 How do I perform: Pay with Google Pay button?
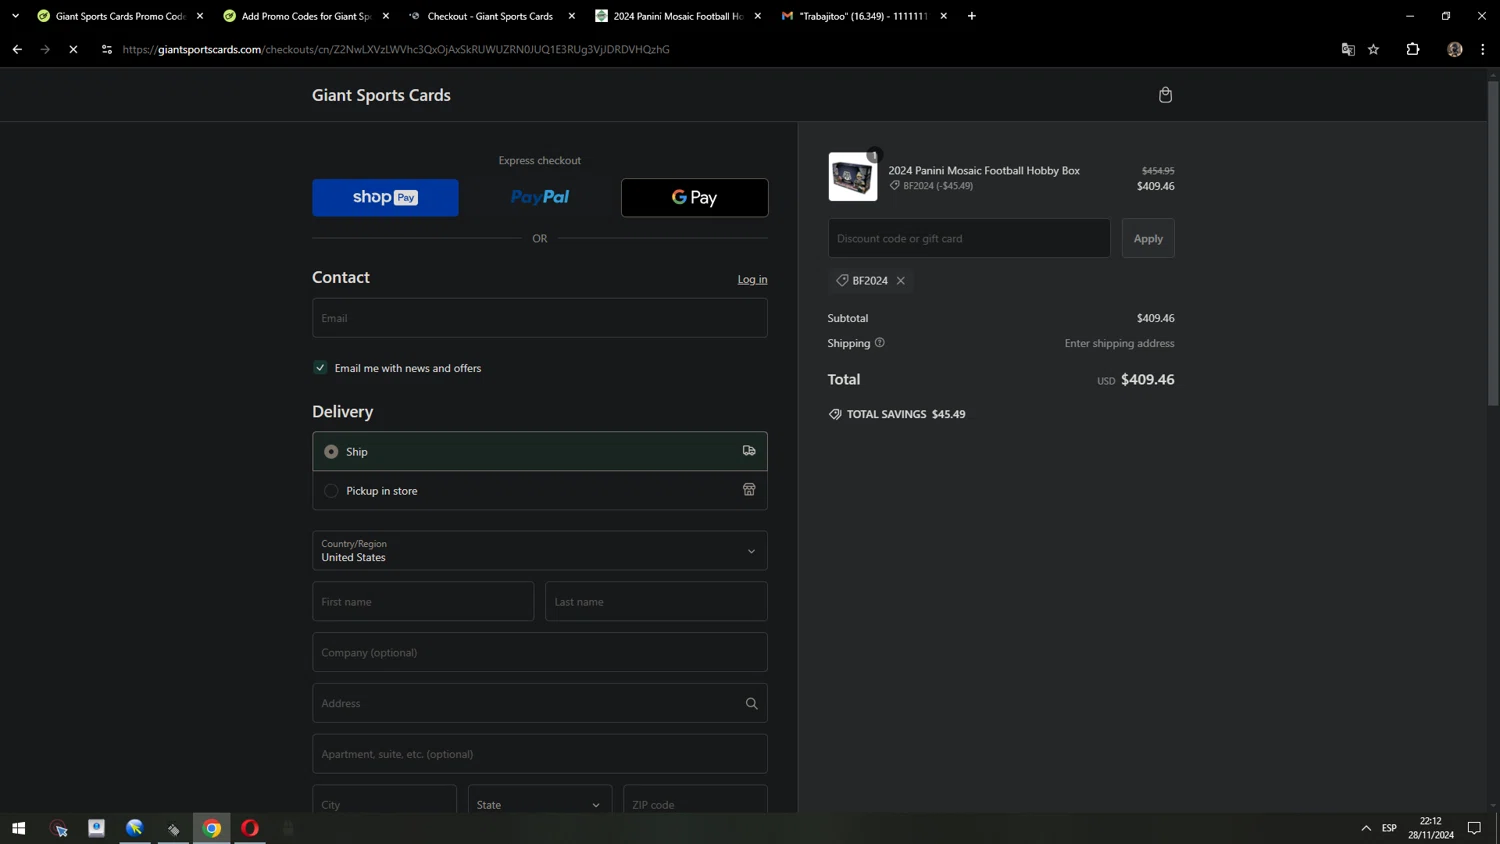[694, 198]
